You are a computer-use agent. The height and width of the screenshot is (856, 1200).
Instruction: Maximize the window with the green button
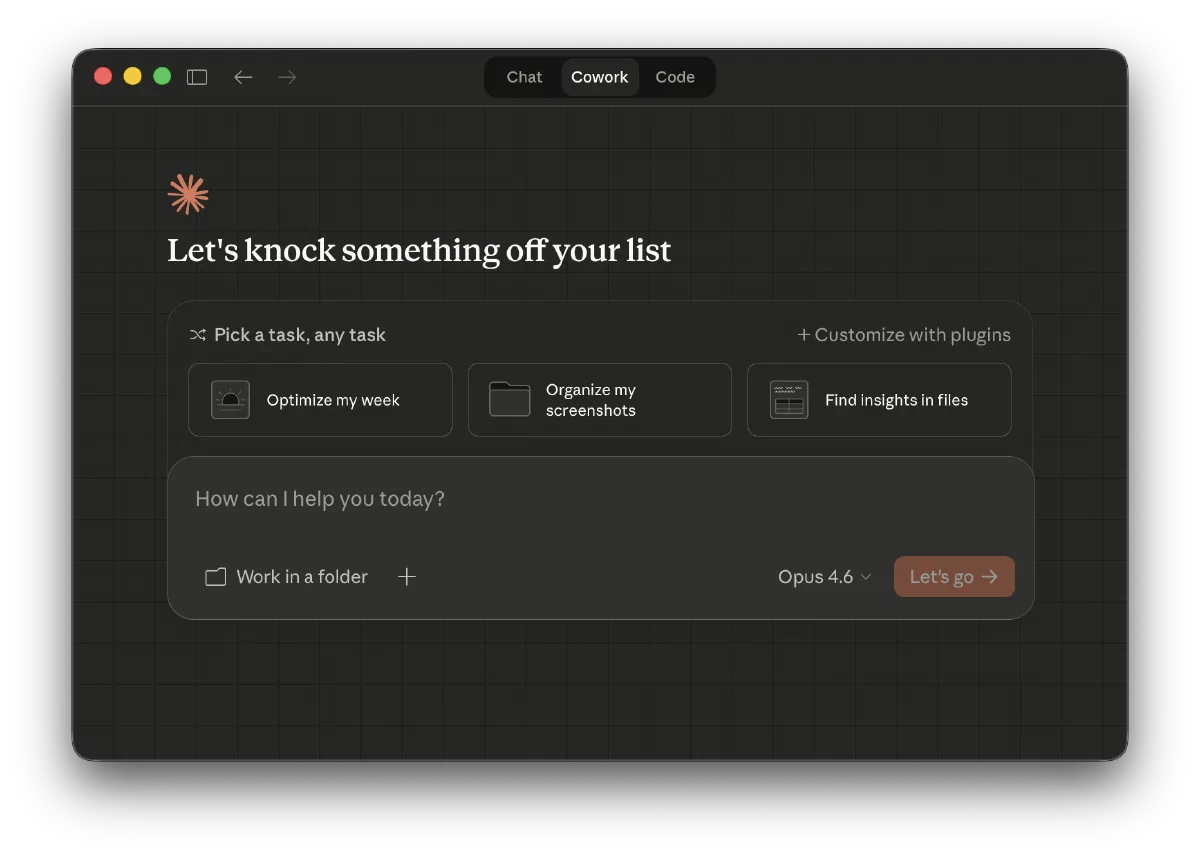[162, 77]
